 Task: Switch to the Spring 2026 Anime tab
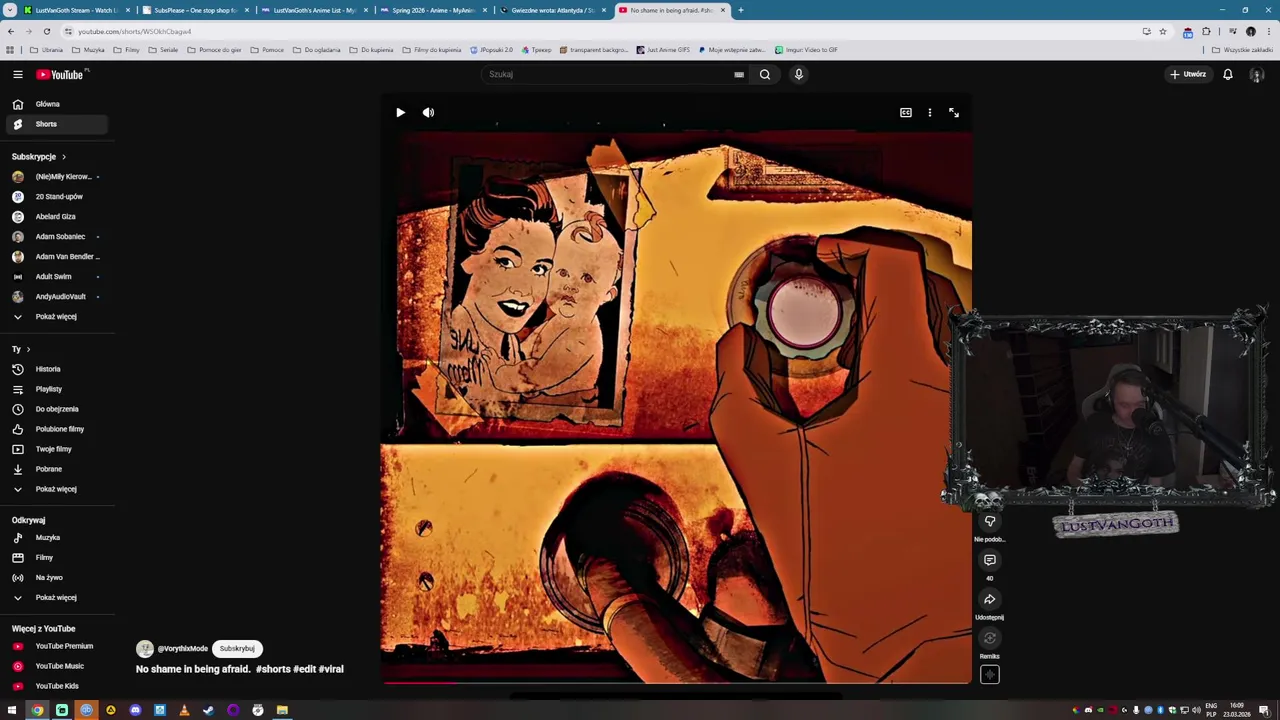pos(432,10)
